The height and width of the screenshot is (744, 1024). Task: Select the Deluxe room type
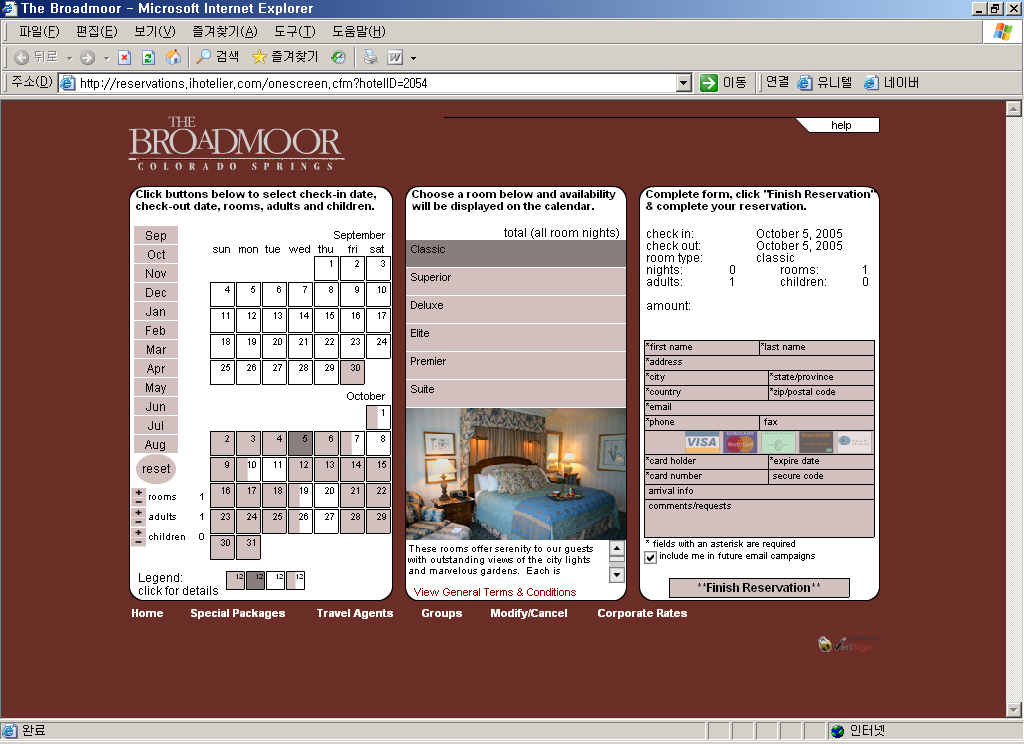point(516,309)
